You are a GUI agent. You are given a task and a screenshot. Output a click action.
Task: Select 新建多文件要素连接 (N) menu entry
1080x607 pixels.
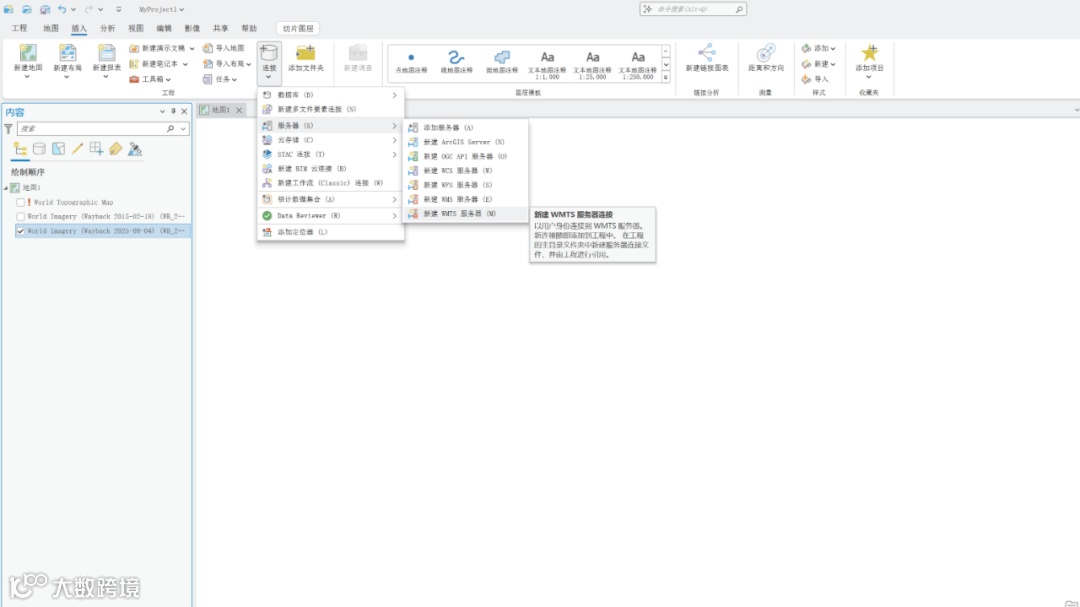[331, 109]
